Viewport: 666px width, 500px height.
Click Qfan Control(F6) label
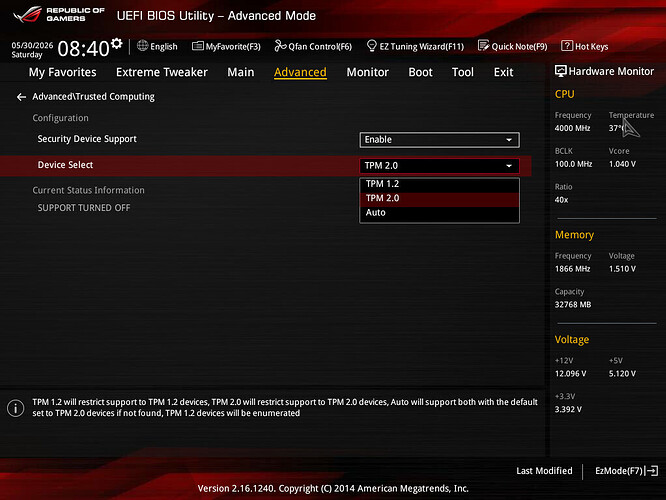(x=320, y=46)
